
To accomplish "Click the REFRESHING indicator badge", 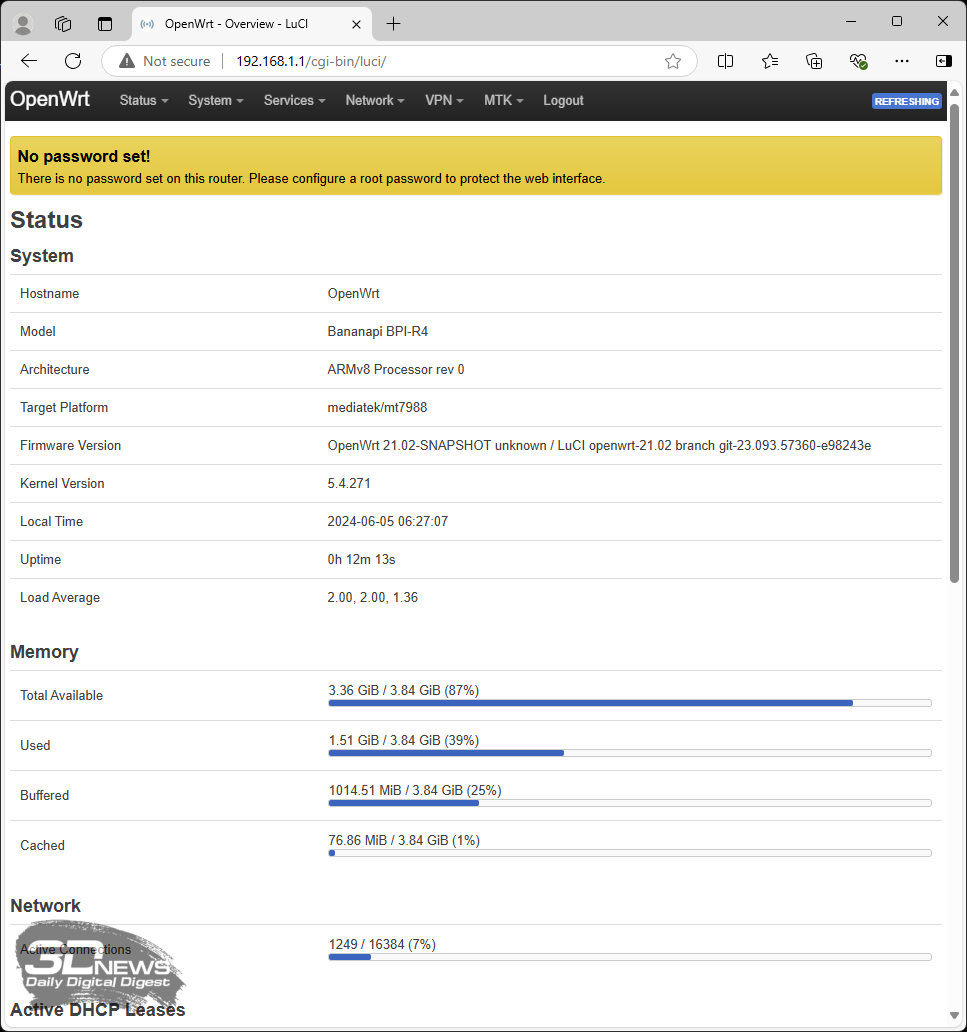I will [906, 101].
